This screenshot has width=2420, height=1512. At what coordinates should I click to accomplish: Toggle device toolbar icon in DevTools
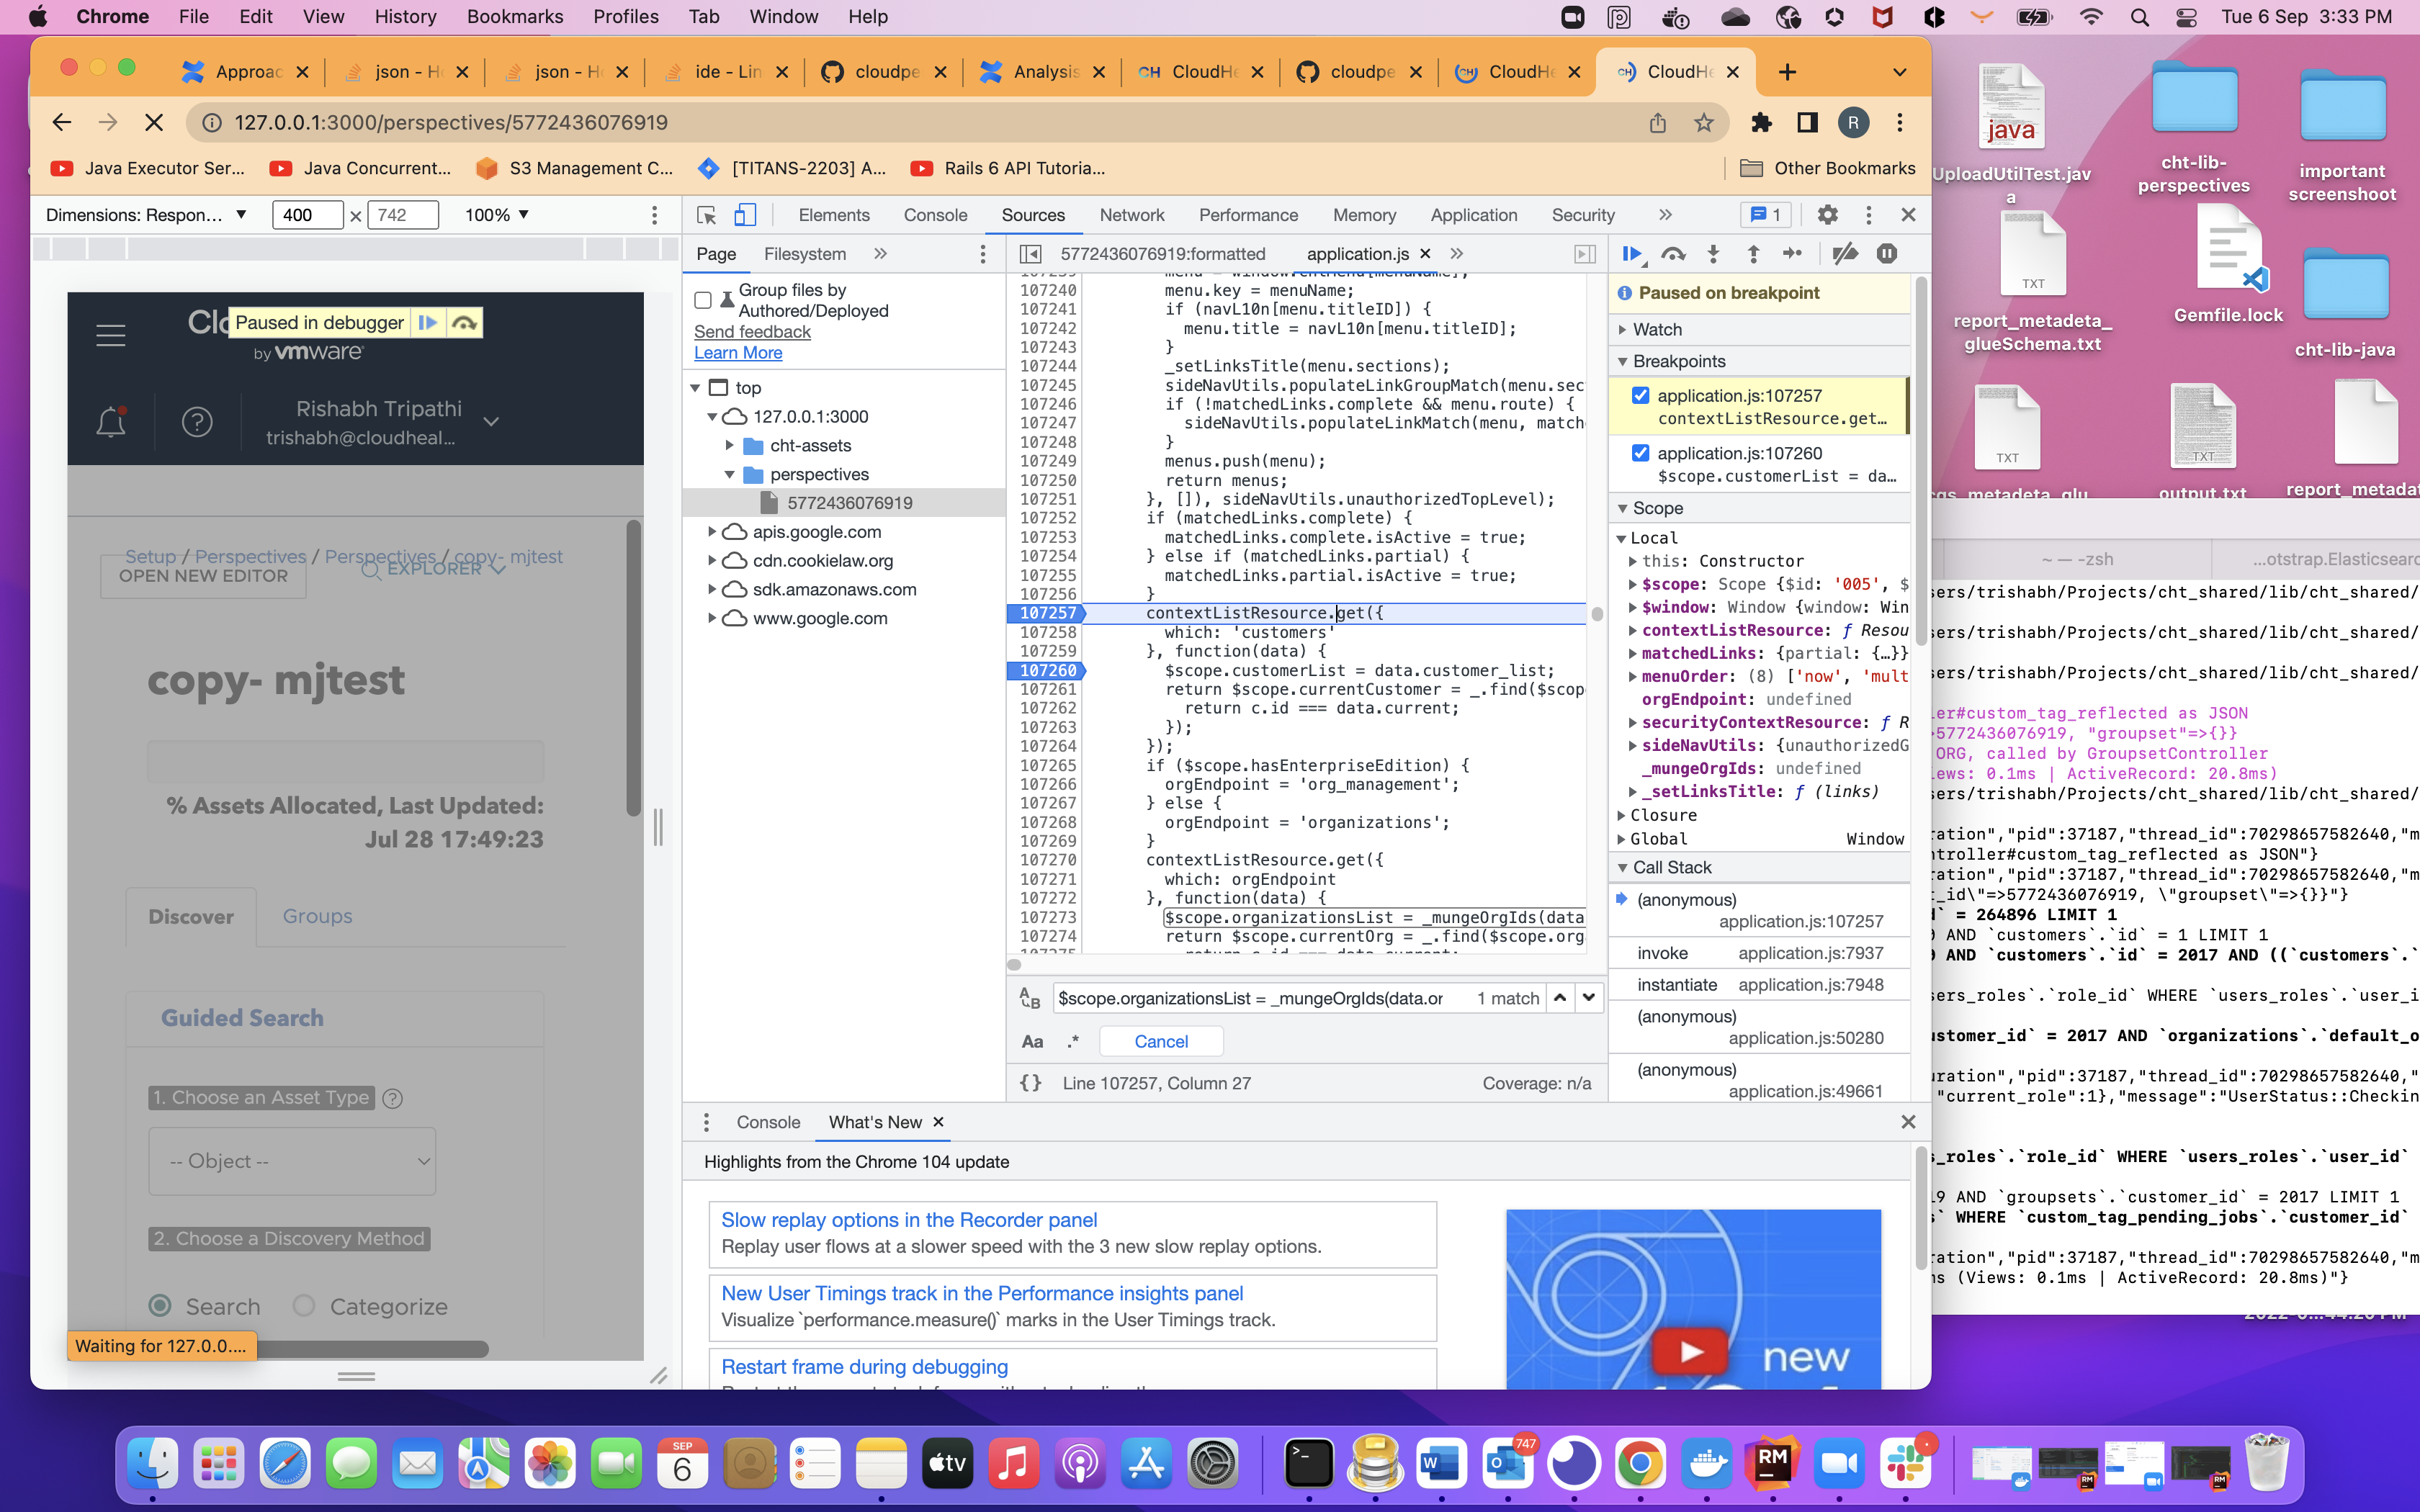(745, 215)
